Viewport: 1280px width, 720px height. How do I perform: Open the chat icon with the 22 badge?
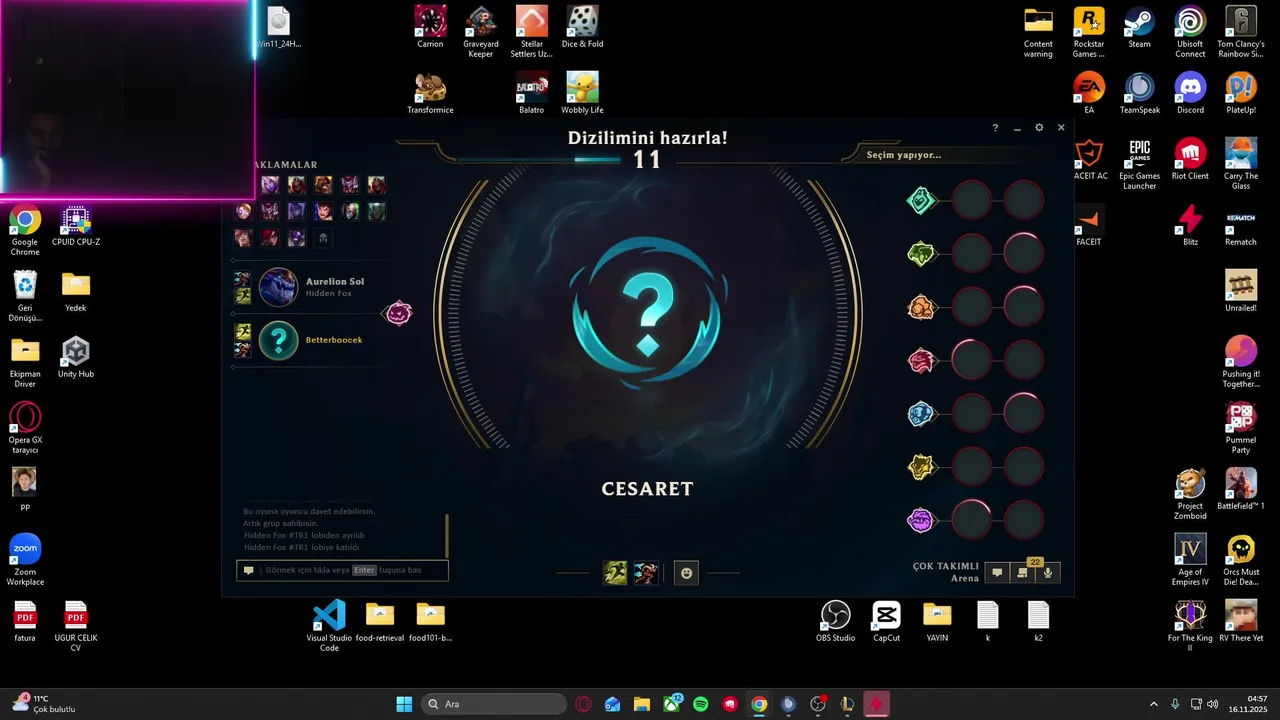(x=1022, y=573)
